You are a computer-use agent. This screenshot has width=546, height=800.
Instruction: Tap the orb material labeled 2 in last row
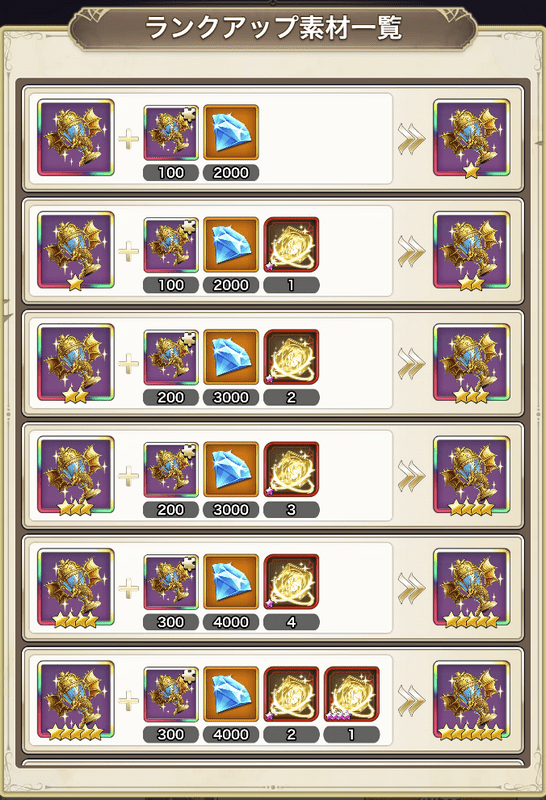(x=291, y=694)
